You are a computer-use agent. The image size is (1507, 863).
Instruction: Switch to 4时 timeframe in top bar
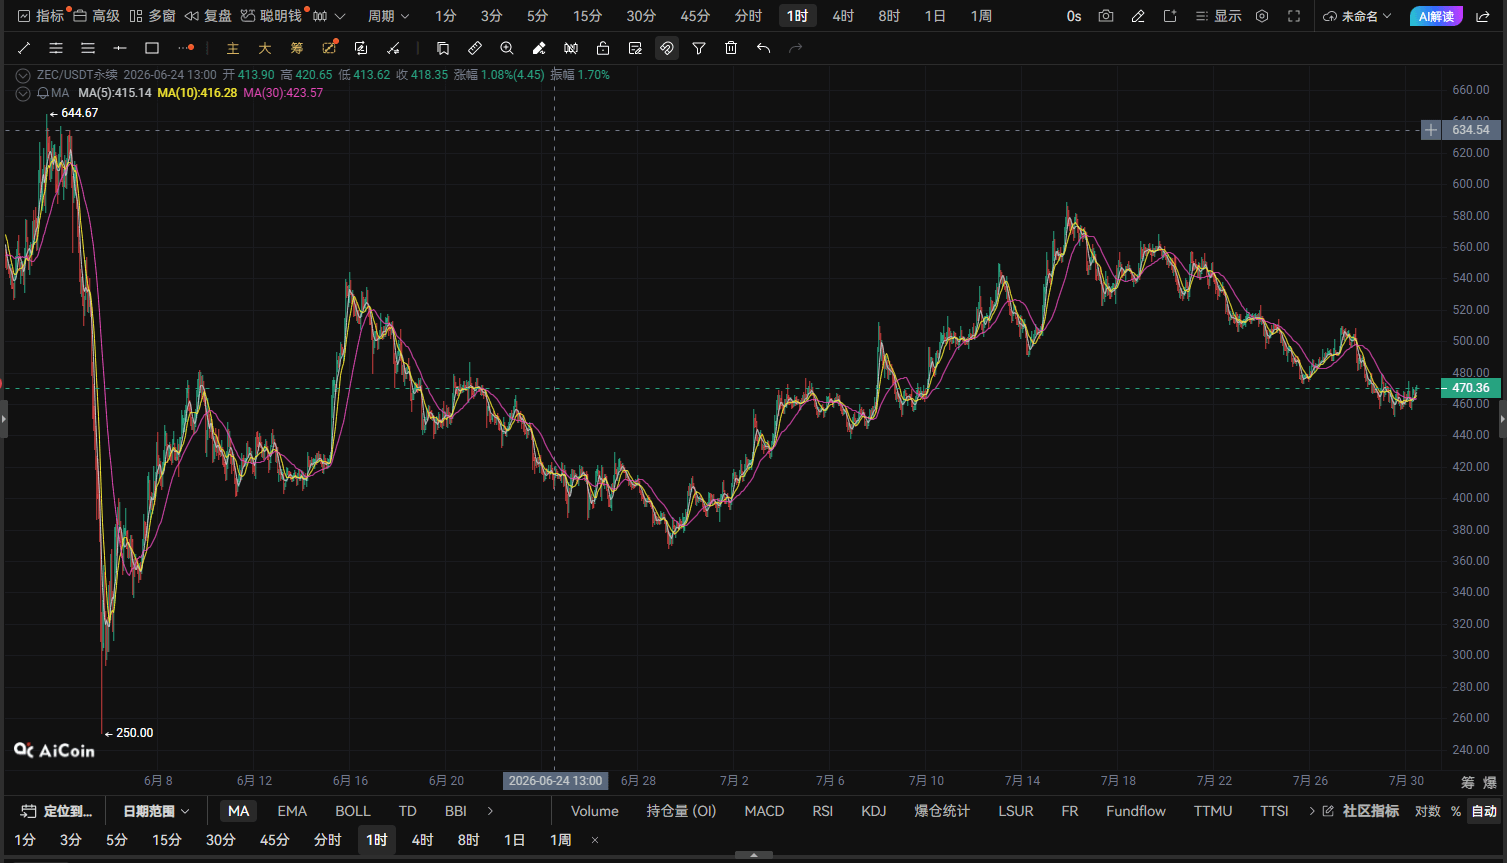(x=843, y=16)
